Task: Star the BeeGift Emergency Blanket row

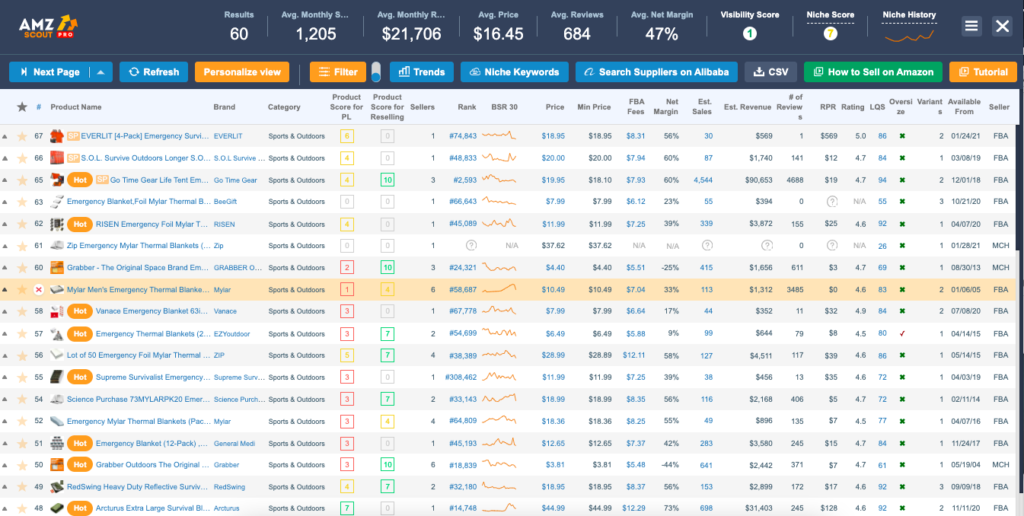Action: [x=22, y=202]
